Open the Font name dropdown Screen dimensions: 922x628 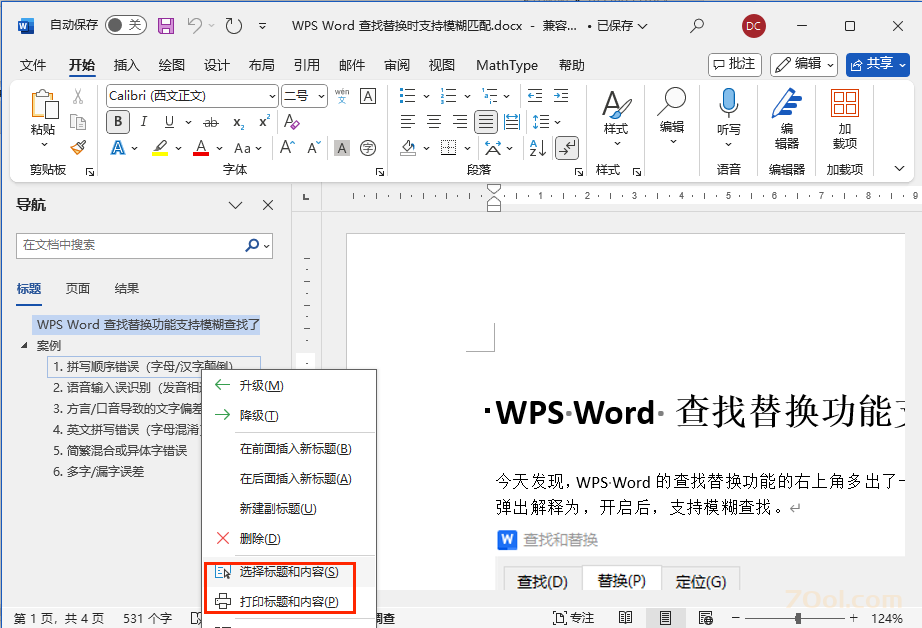coord(272,96)
